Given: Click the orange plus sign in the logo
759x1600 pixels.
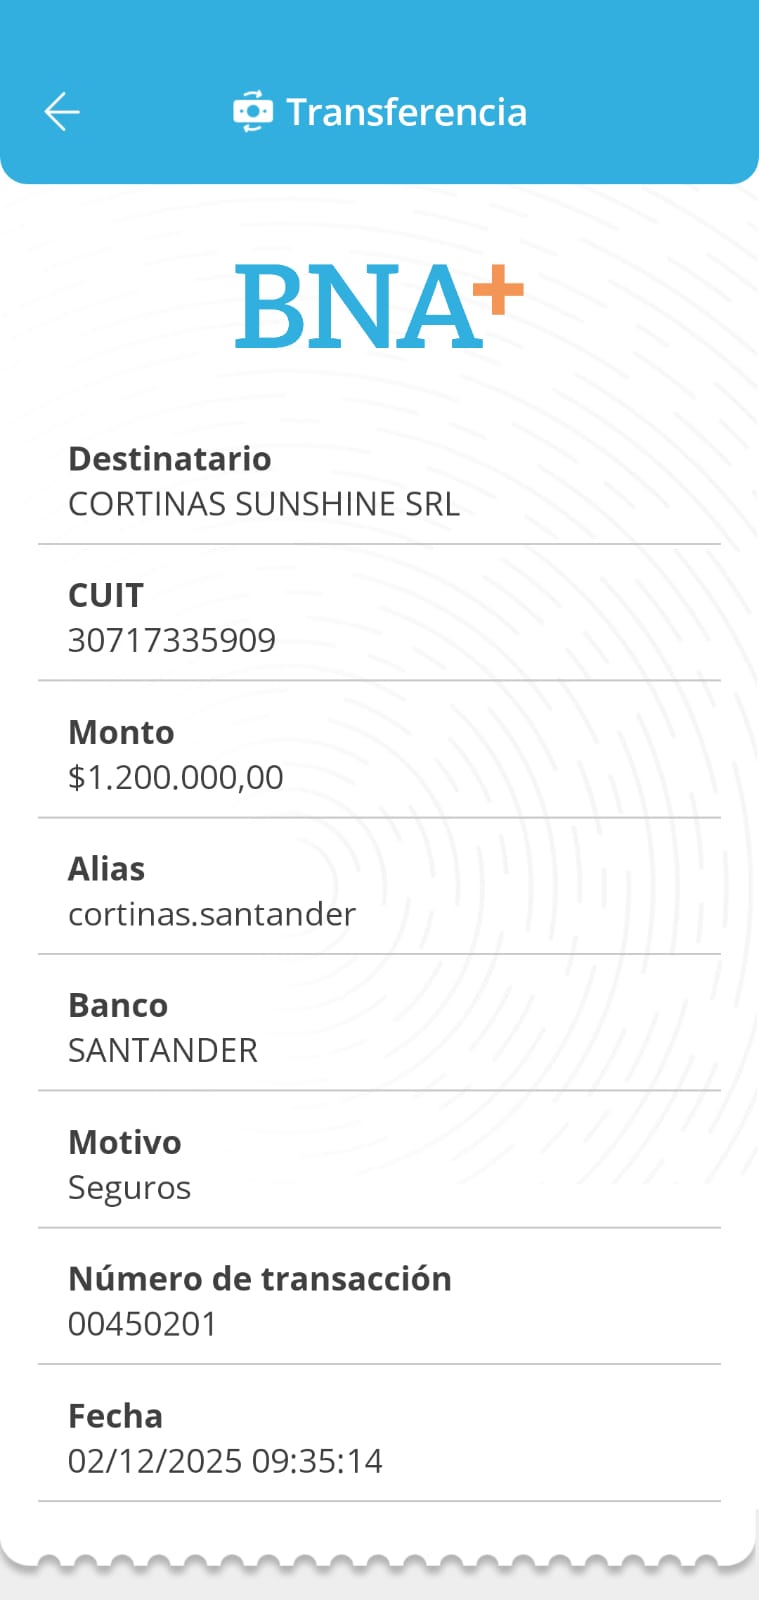Looking at the screenshot, I should pyautogui.click(x=498, y=291).
